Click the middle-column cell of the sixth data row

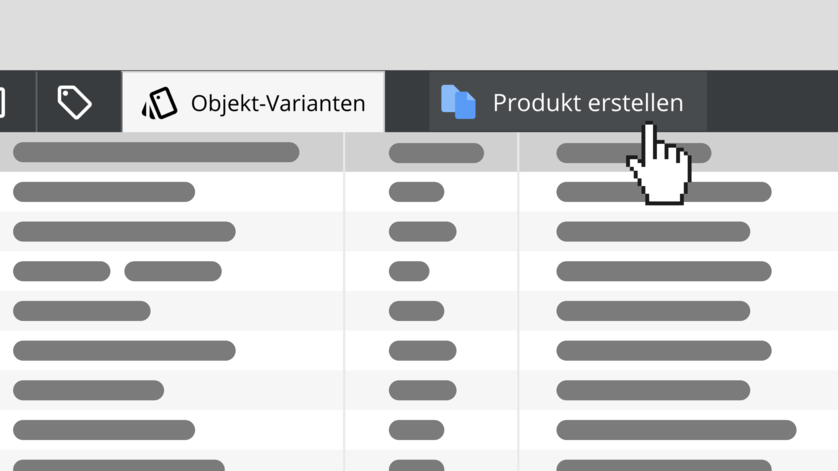(x=422, y=390)
